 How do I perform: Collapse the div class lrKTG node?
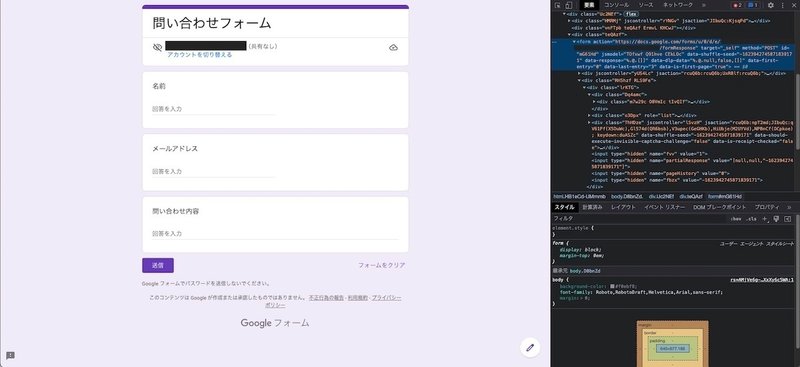click(x=584, y=87)
